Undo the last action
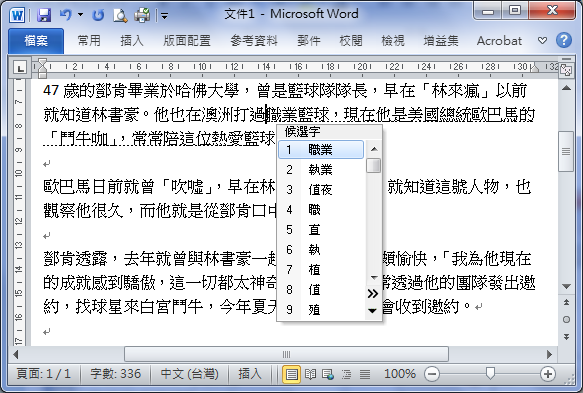The height and width of the screenshot is (393, 583). 66,15
